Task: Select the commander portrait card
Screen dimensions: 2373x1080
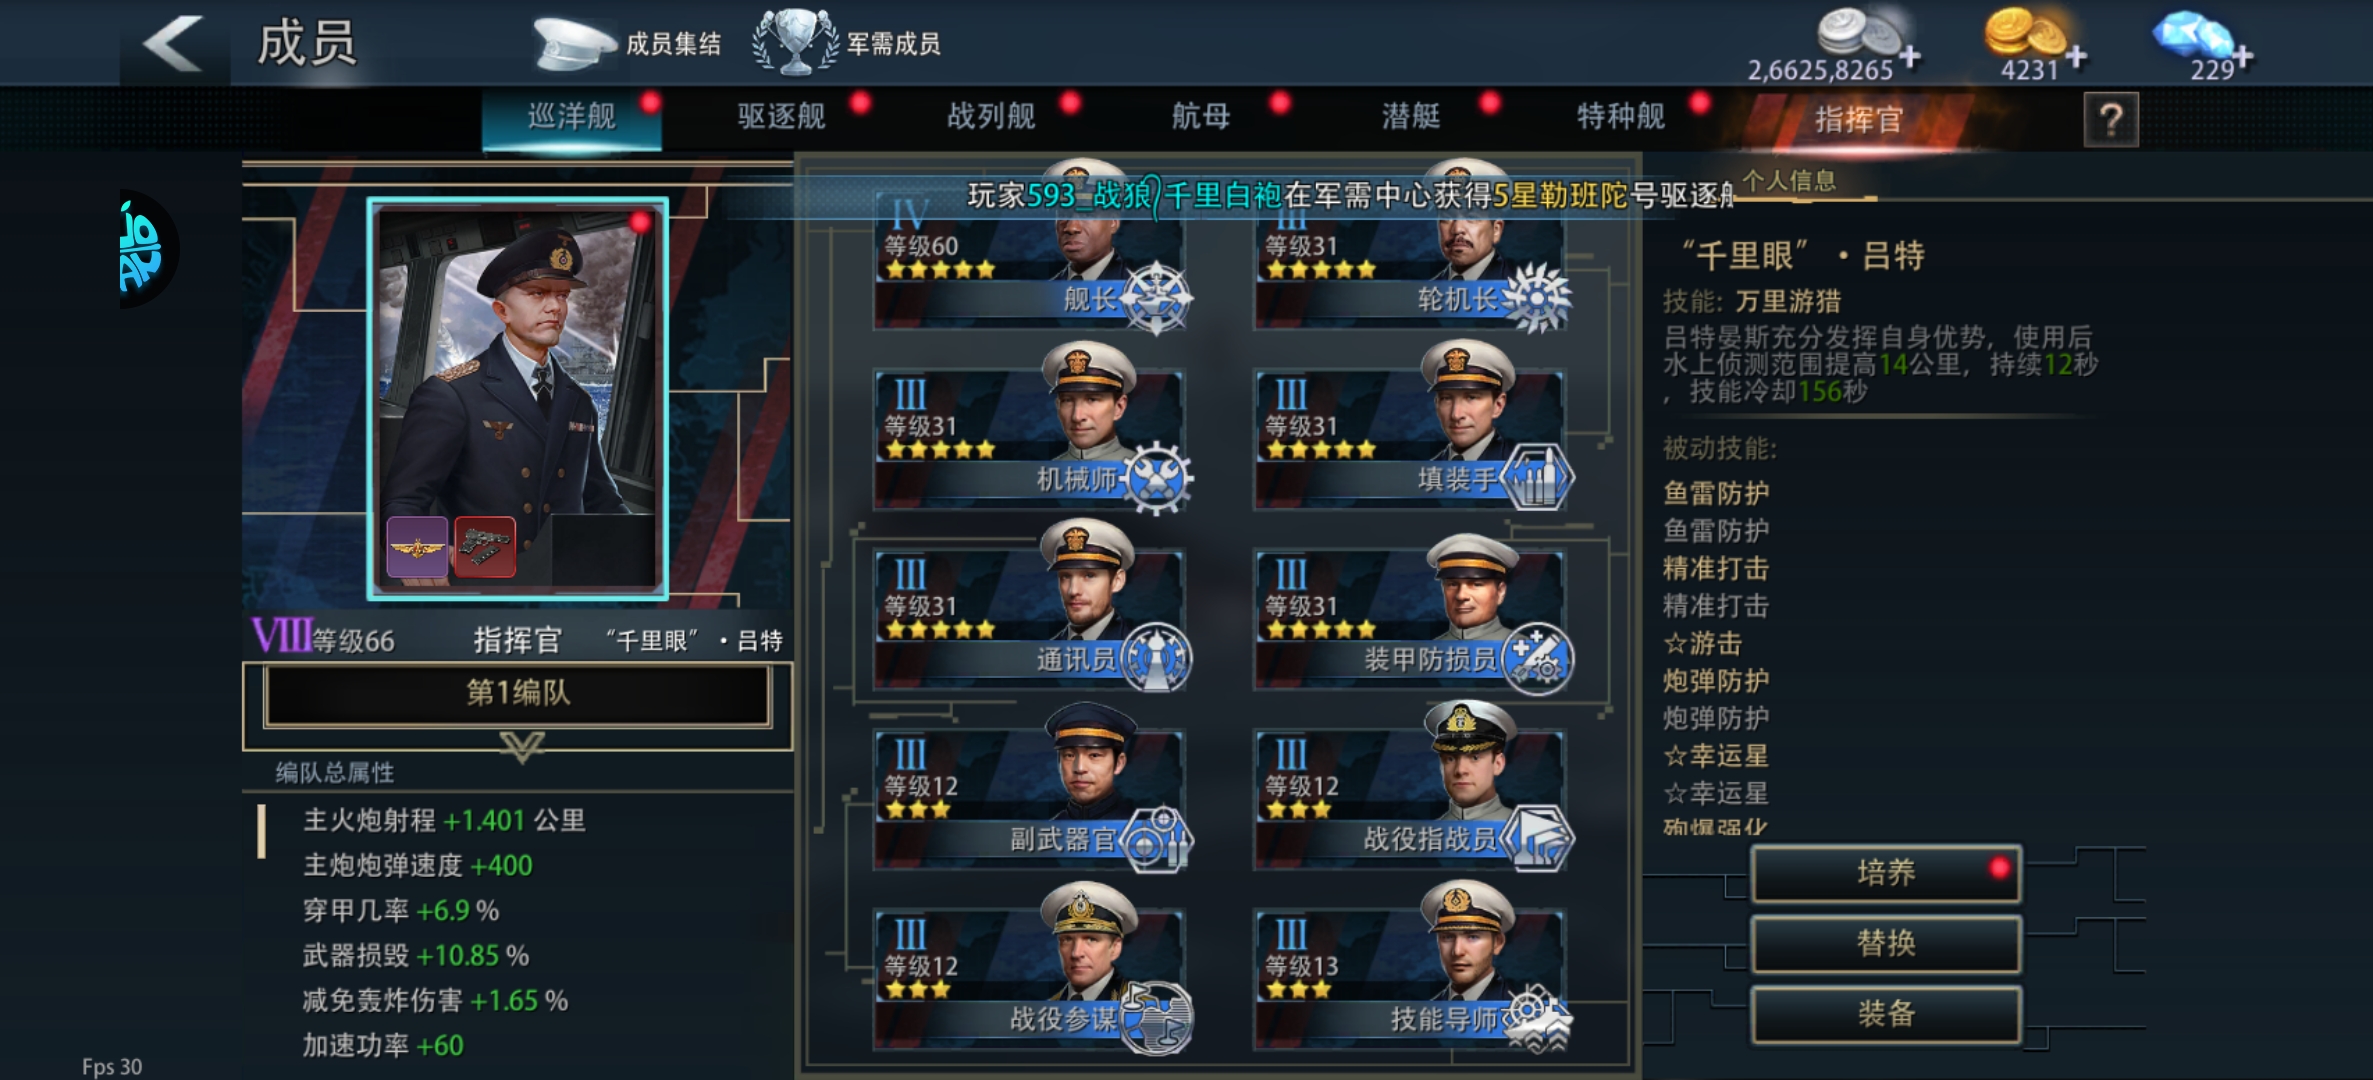Action: click(517, 398)
